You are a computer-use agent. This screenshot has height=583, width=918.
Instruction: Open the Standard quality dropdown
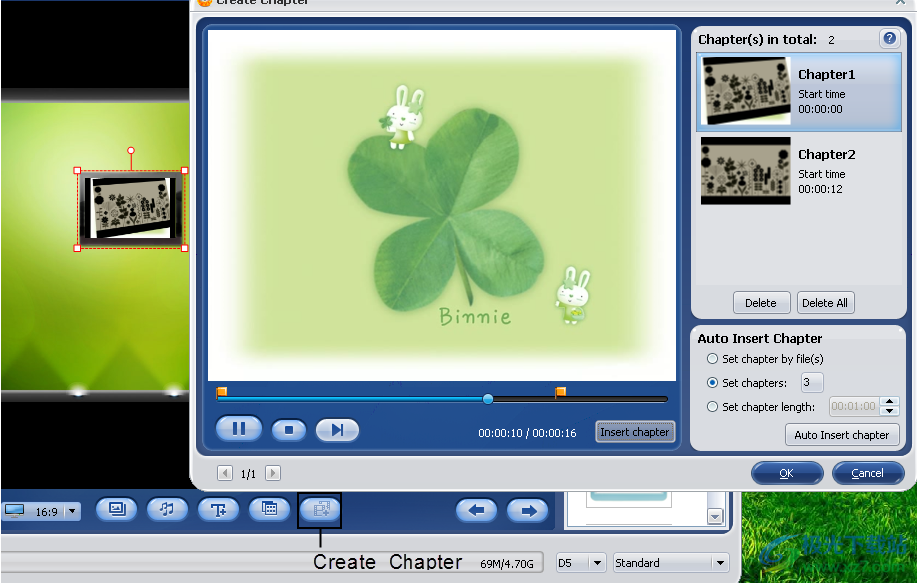[x=720, y=563]
